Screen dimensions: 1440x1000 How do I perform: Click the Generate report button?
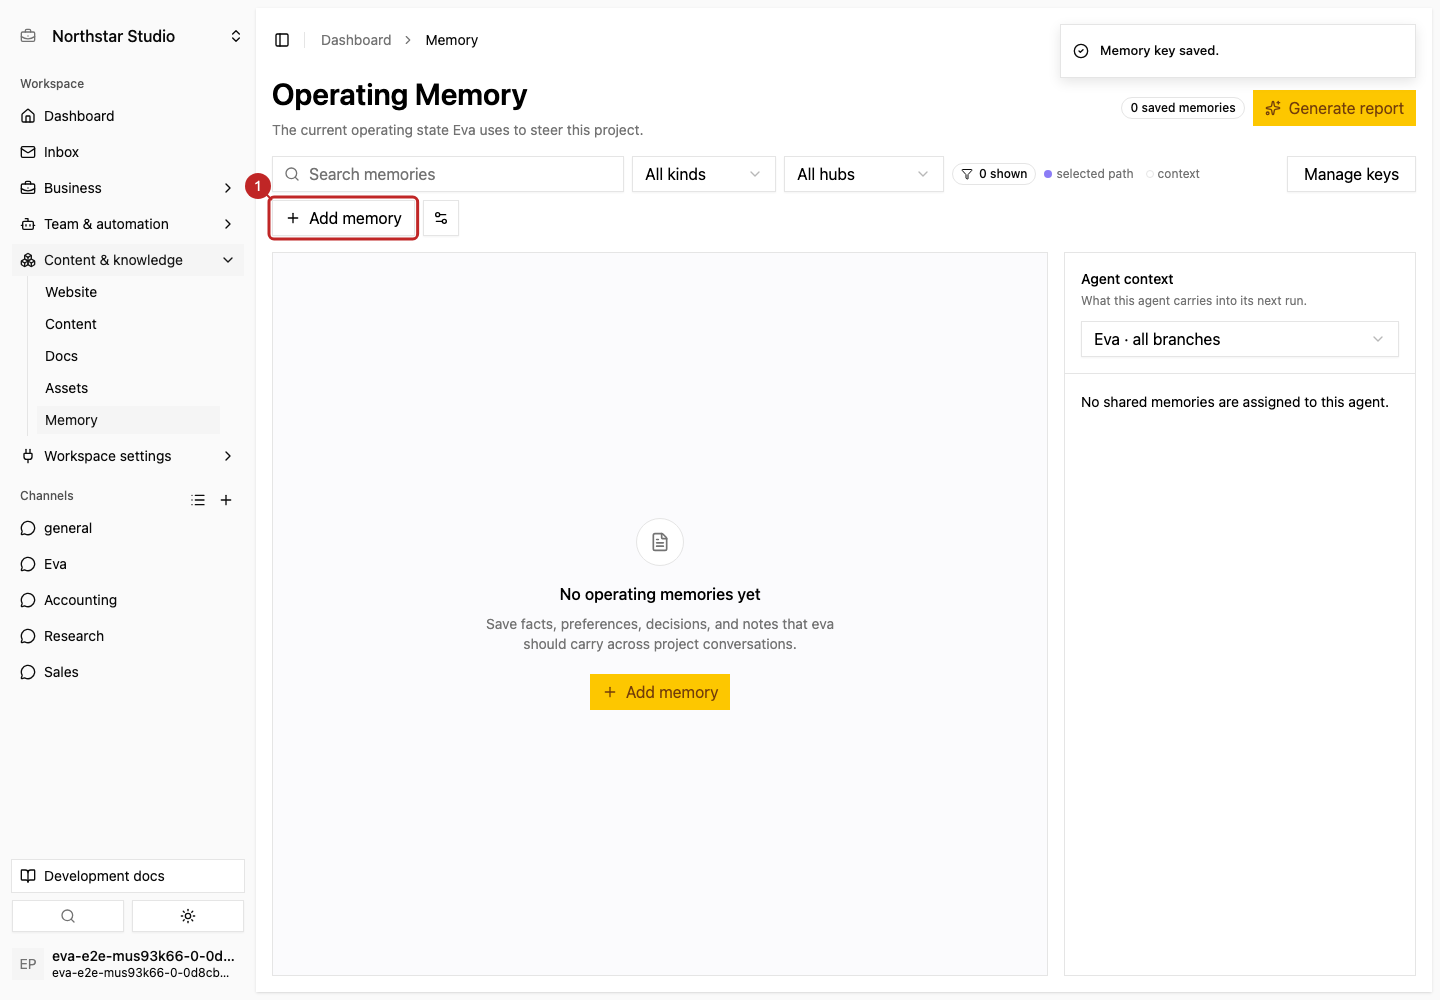1334,108
